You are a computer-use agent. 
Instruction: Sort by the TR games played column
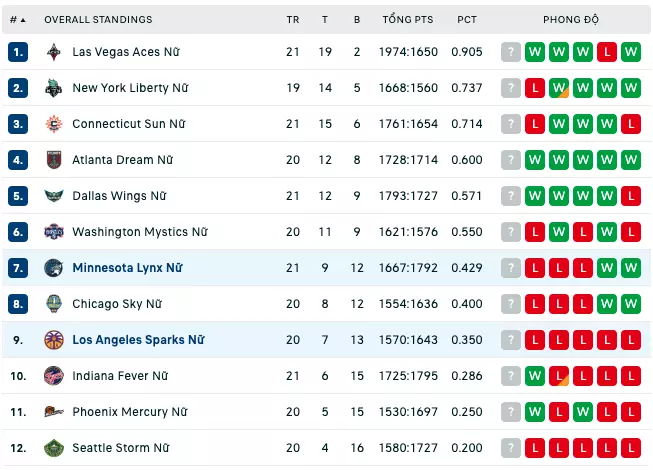[x=293, y=20]
